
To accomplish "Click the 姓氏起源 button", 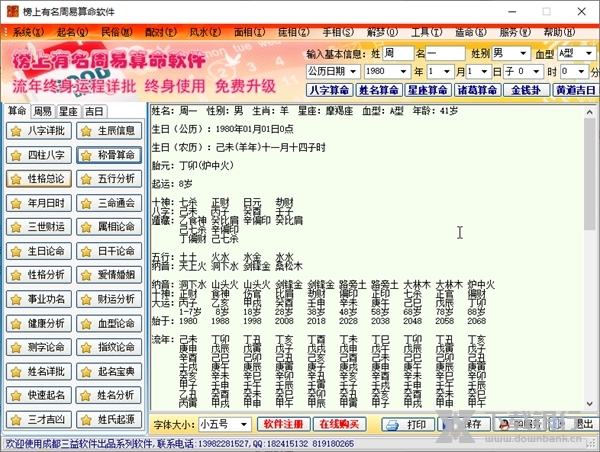I will click(109, 420).
